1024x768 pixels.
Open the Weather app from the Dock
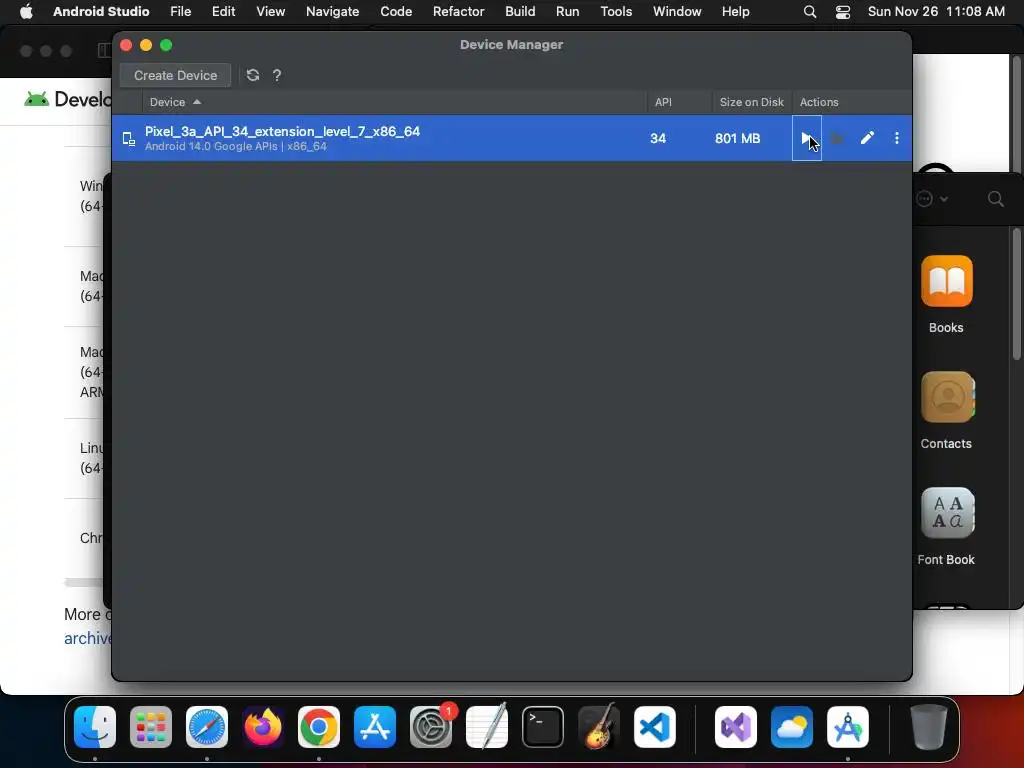click(792, 727)
